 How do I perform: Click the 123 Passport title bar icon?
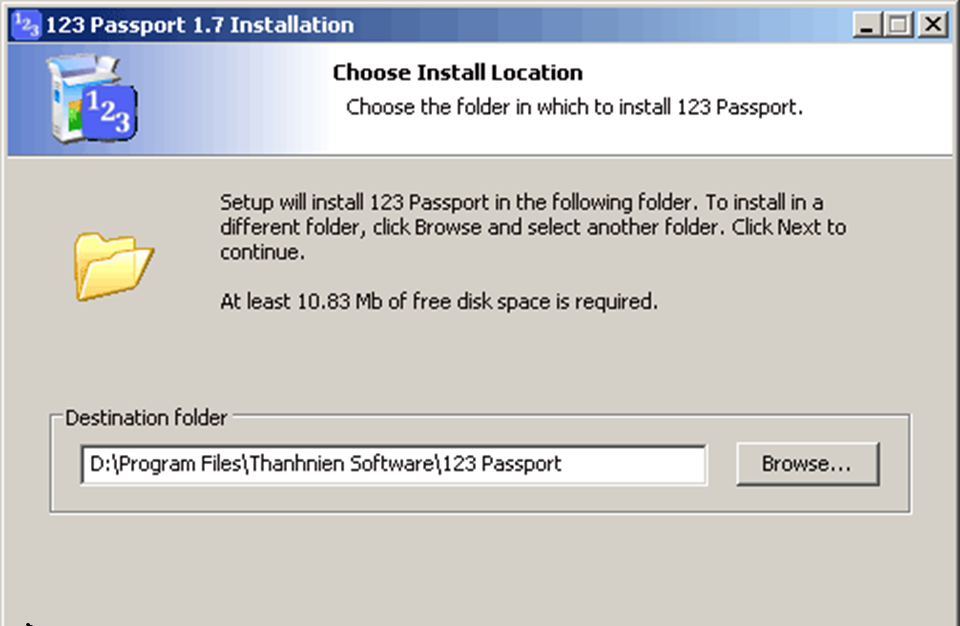[x=26, y=25]
